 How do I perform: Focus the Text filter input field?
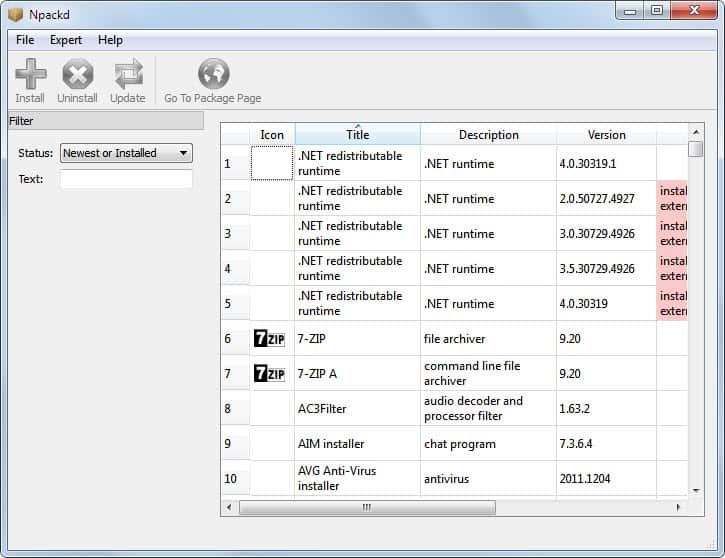tap(126, 179)
